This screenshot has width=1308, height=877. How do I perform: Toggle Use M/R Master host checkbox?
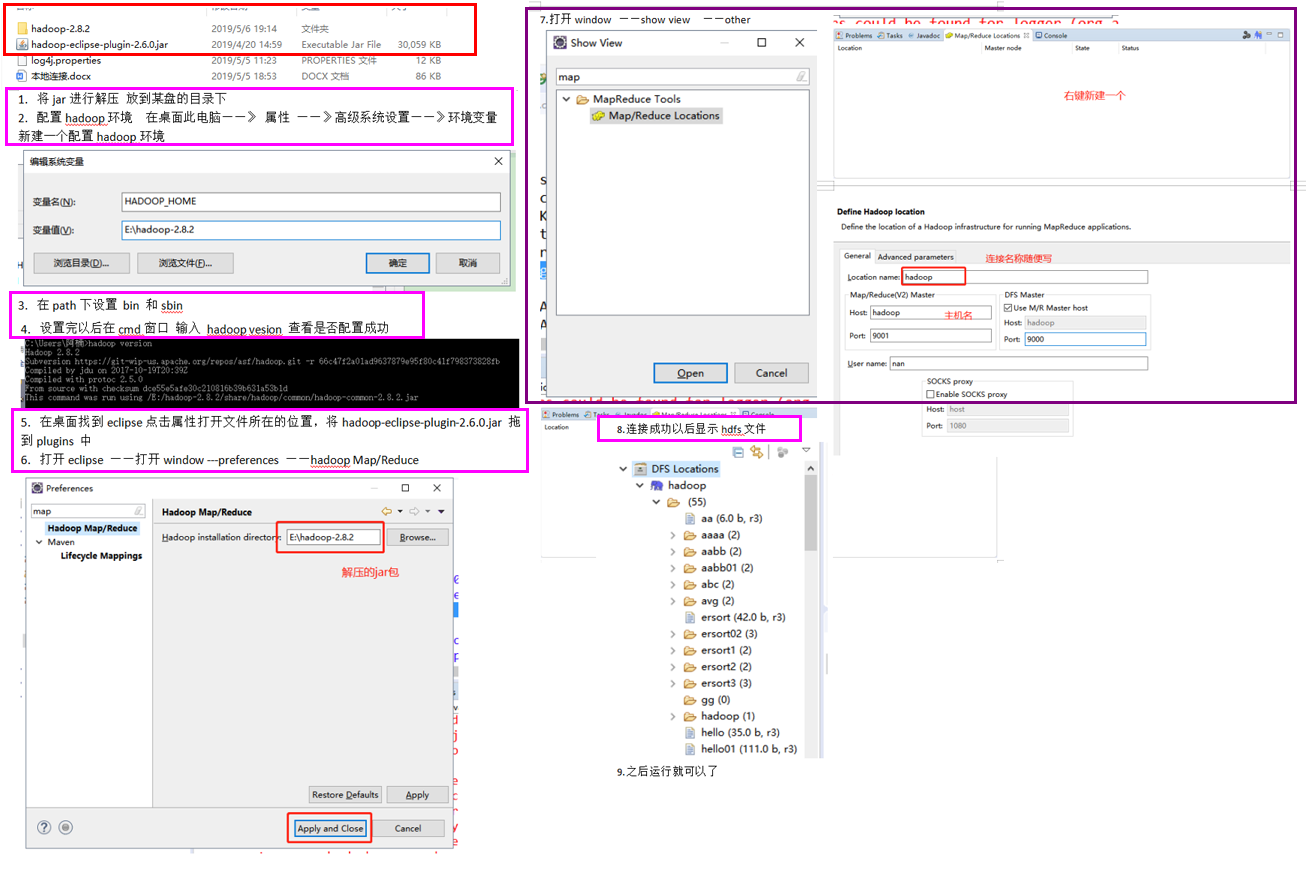point(1008,308)
